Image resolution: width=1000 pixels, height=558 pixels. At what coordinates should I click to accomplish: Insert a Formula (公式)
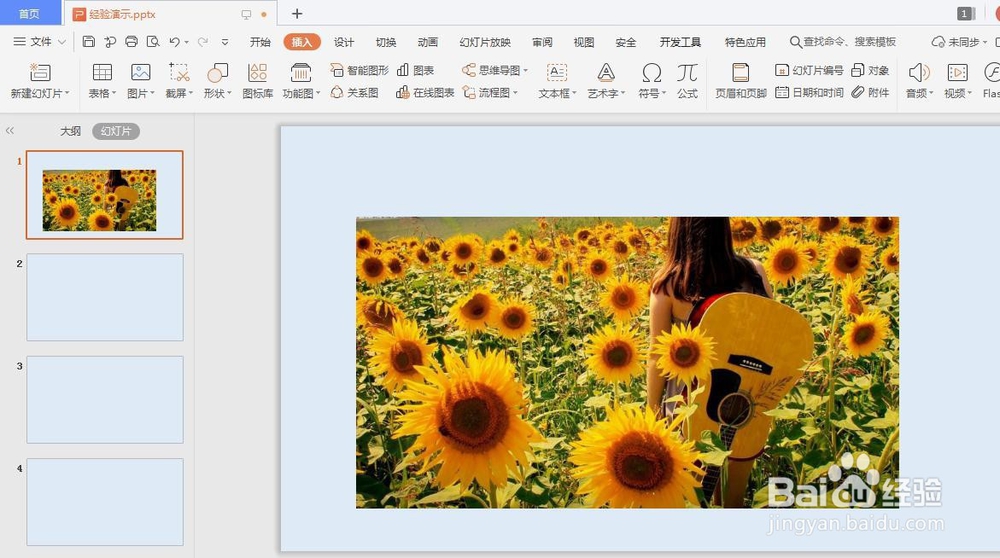(688, 80)
